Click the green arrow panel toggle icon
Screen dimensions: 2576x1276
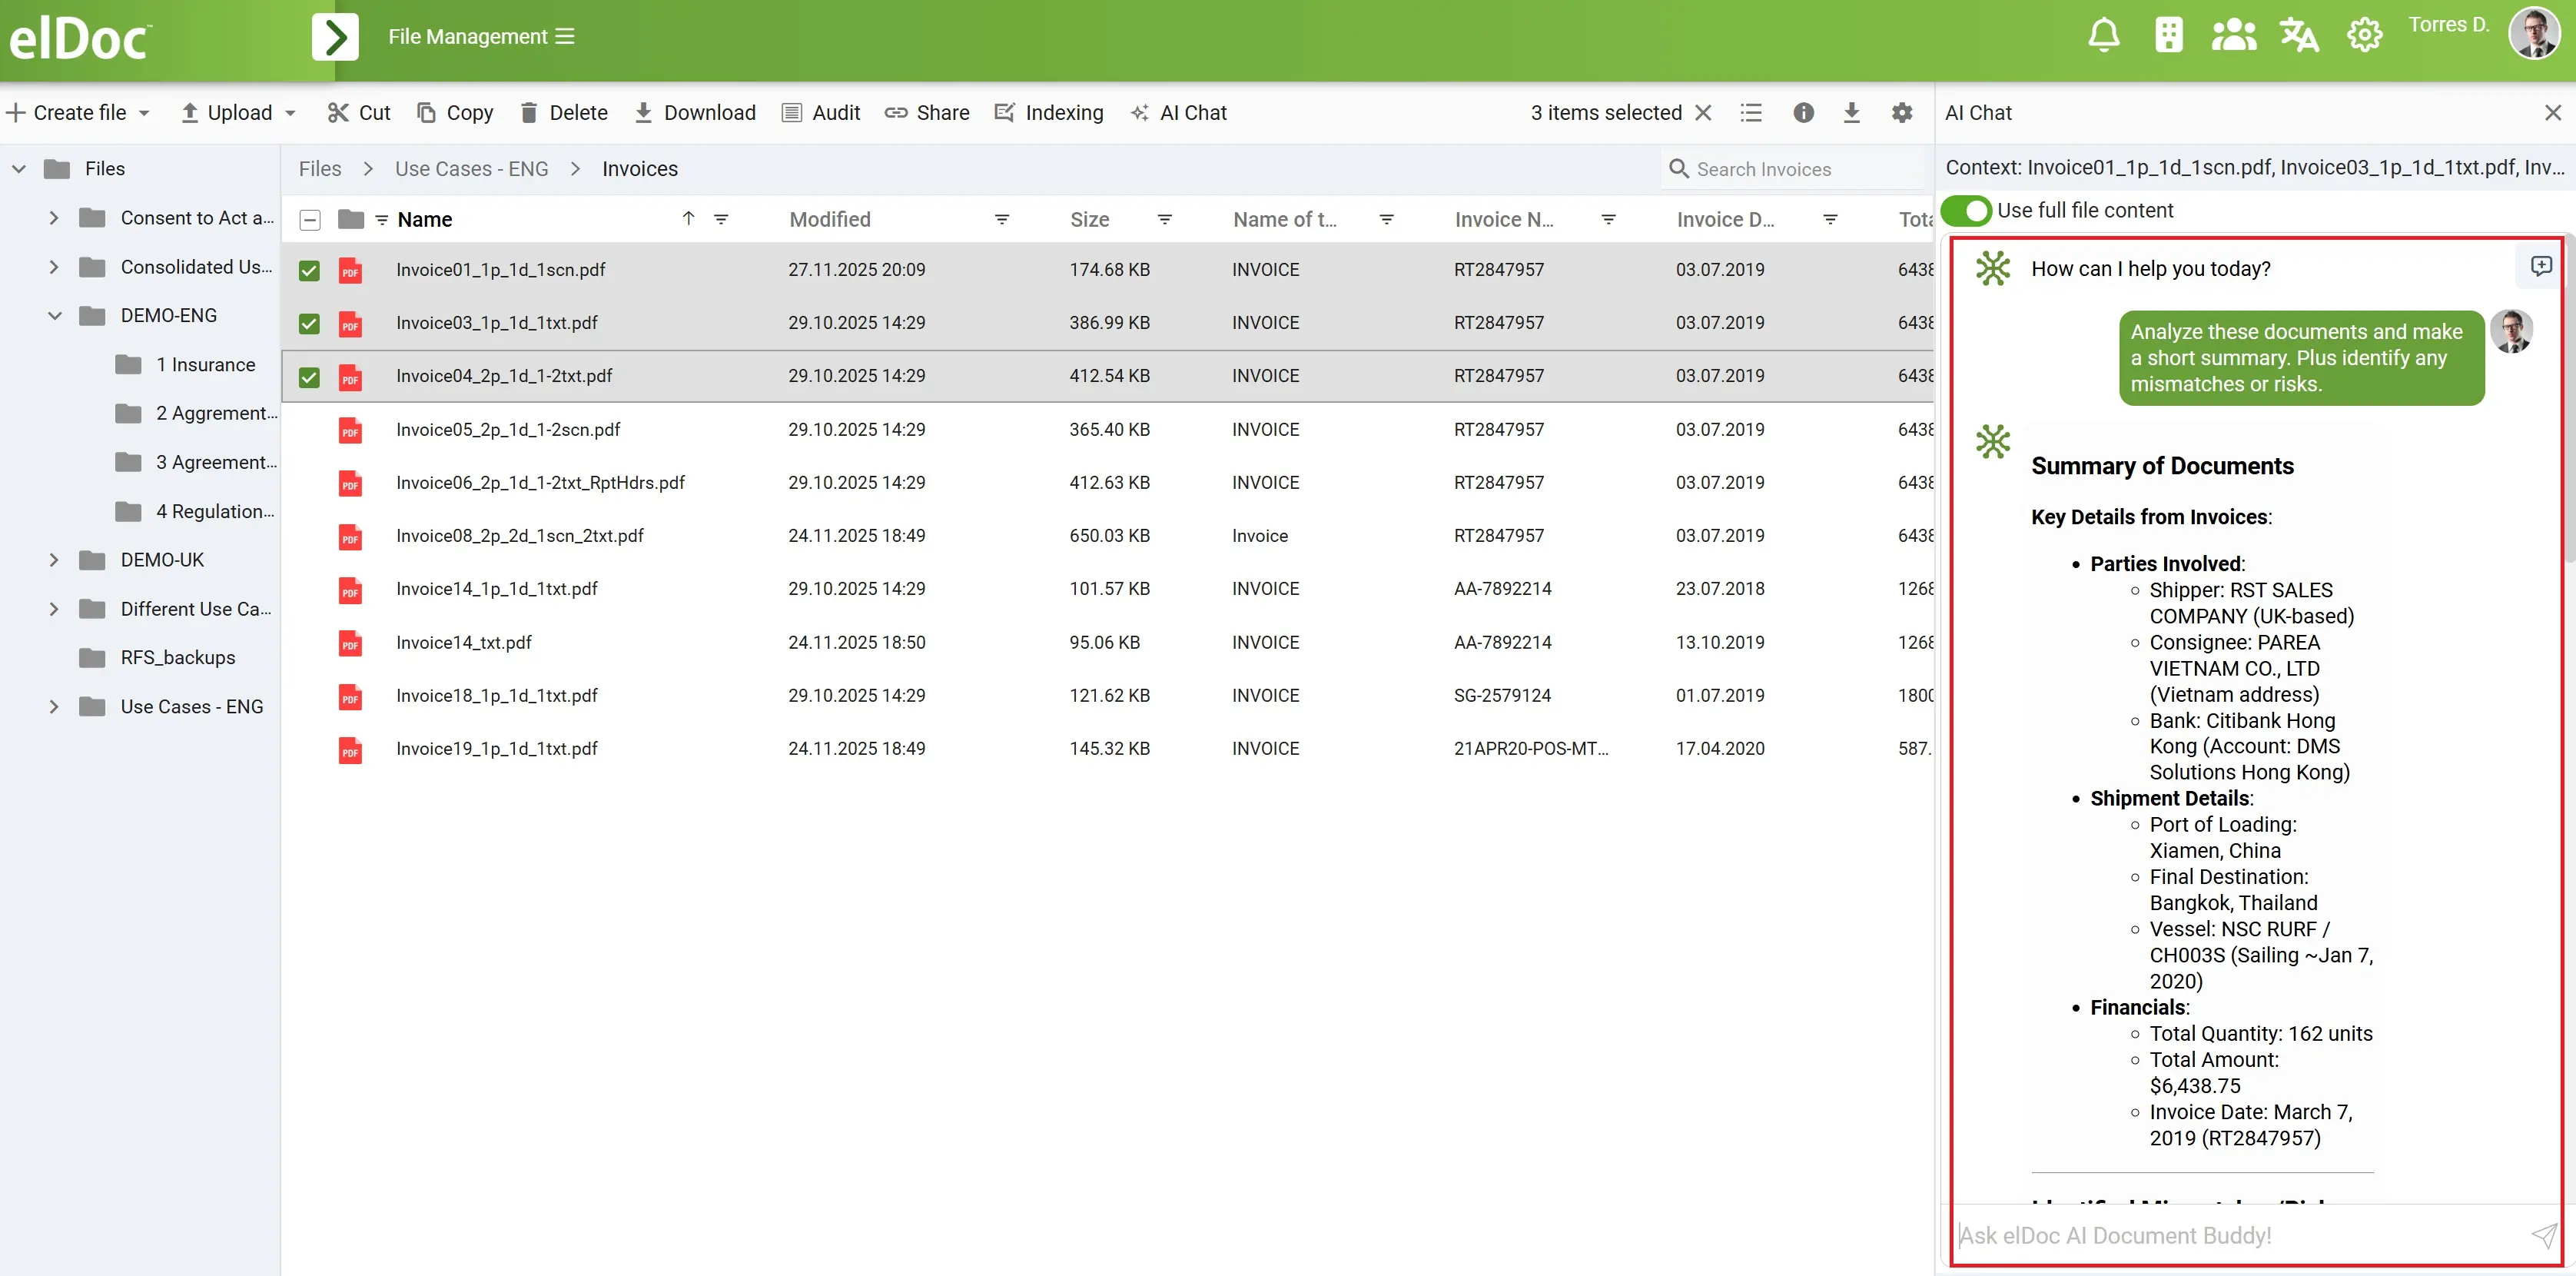[x=335, y=37]
